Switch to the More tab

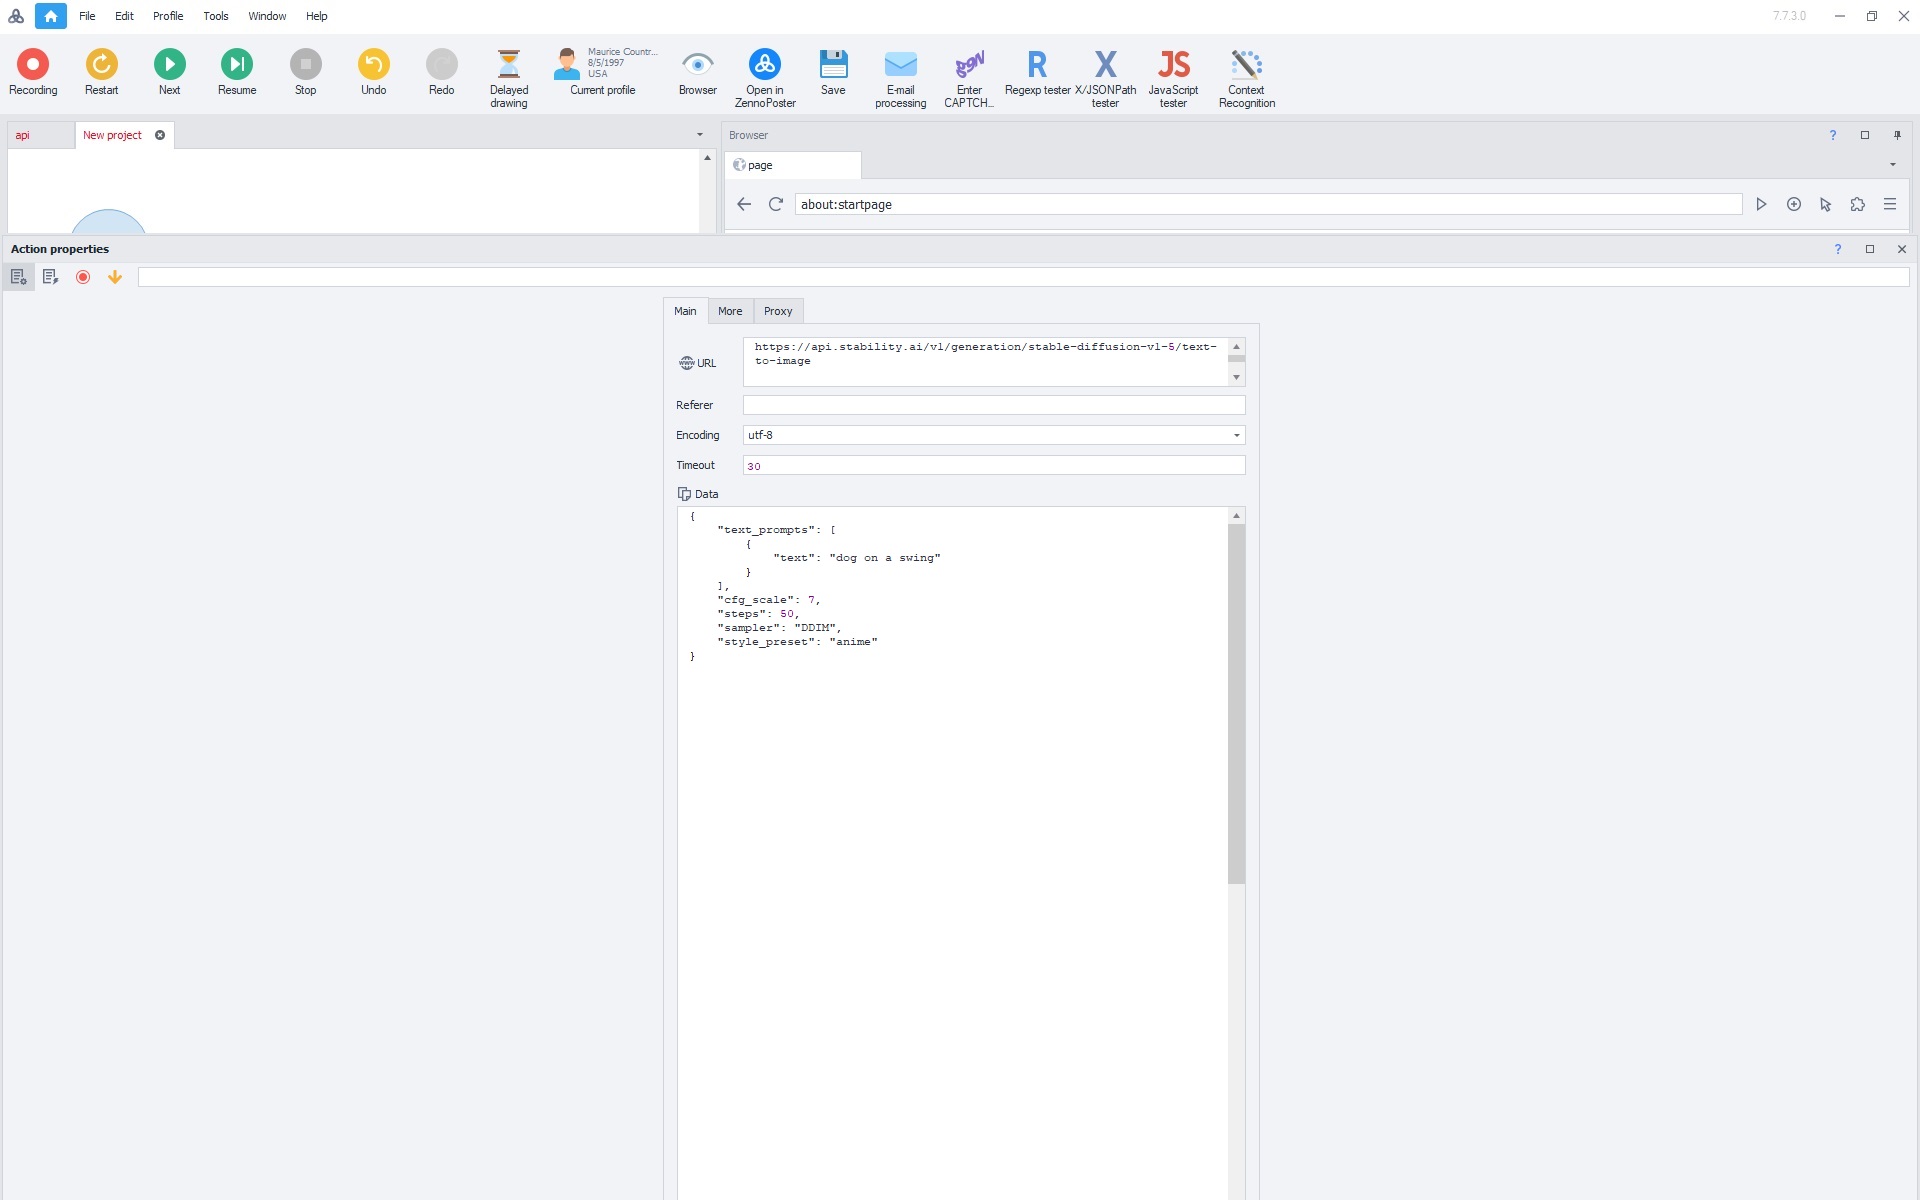730,311
